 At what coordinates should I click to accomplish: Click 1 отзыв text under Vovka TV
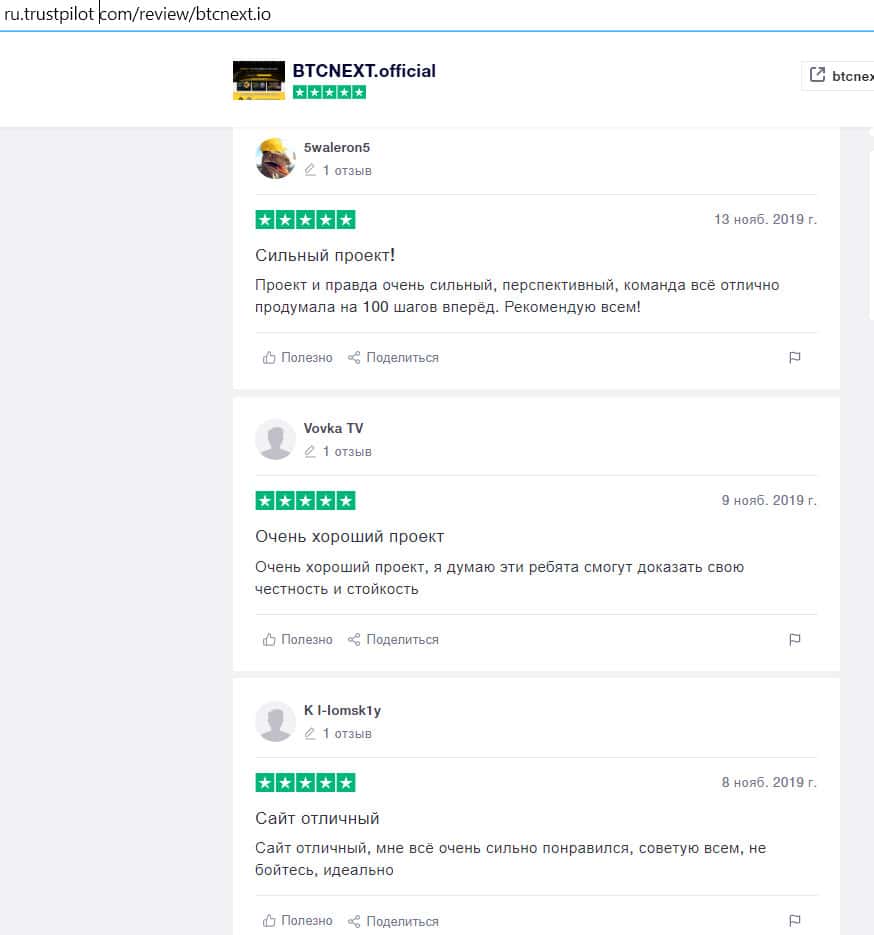tap(347, 451)
